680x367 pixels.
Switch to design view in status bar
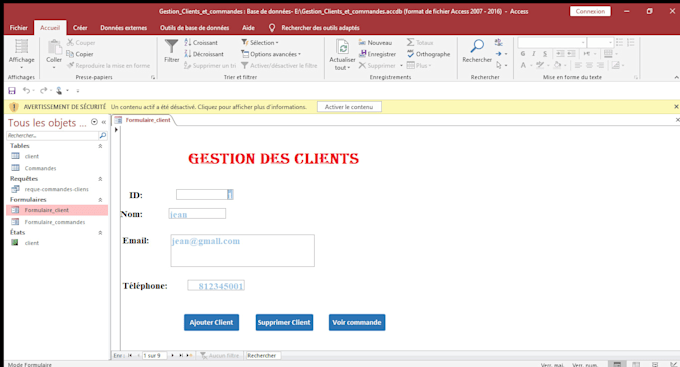point(674,364)
